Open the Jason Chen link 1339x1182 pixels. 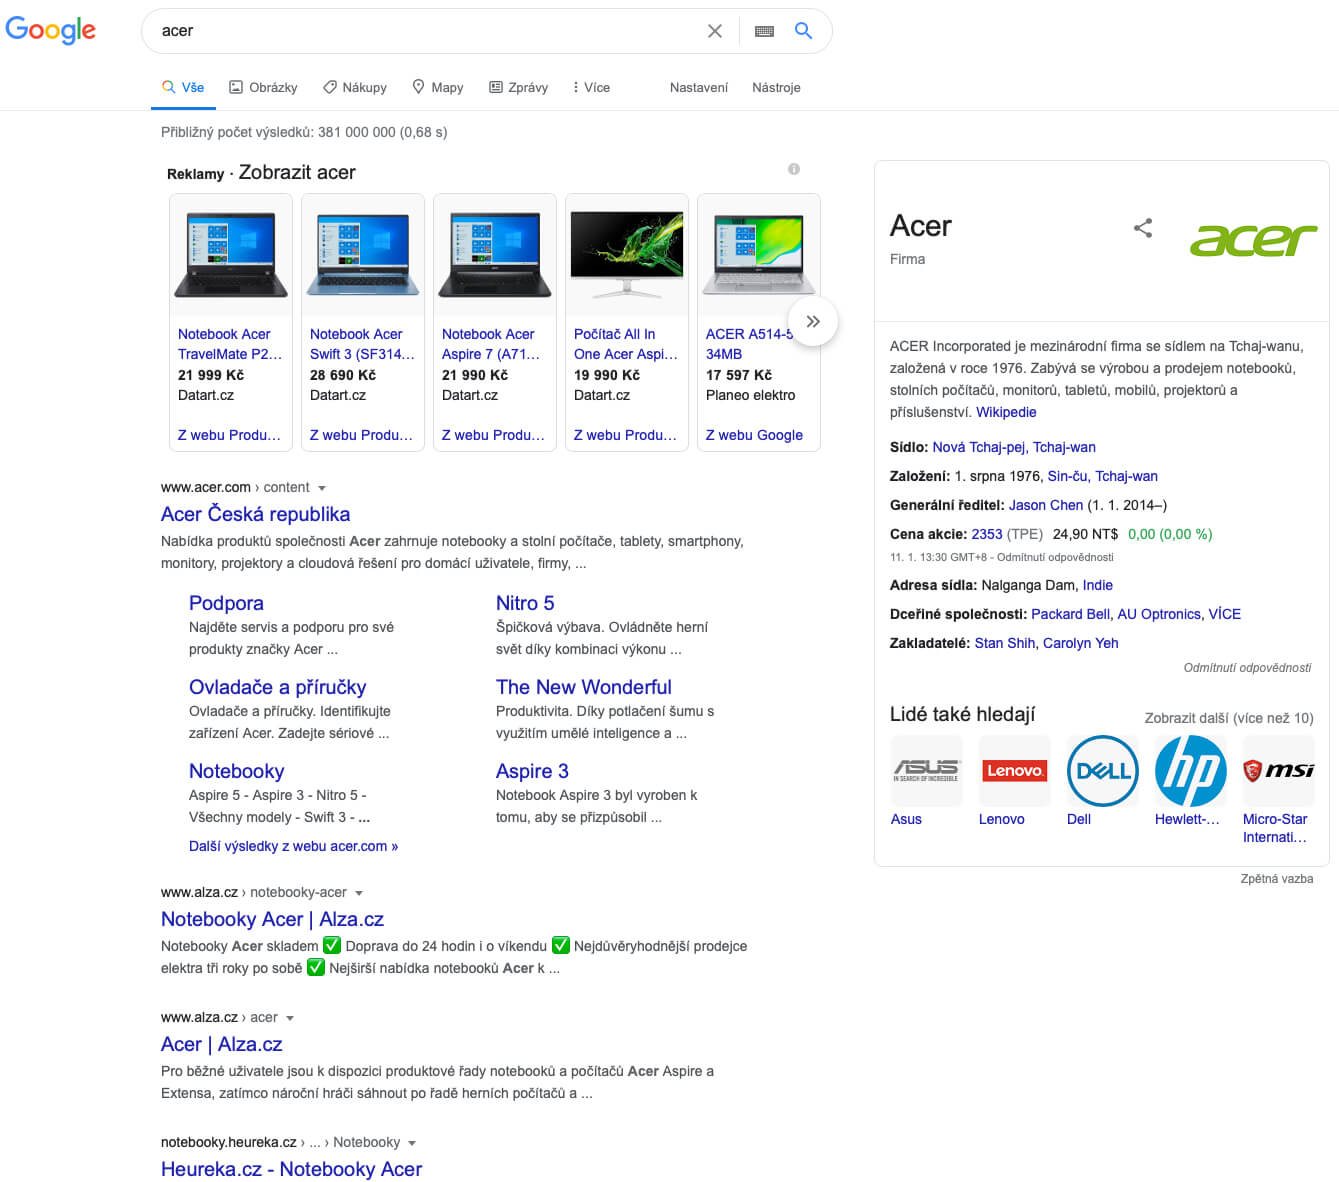(x=1046, y=505)
